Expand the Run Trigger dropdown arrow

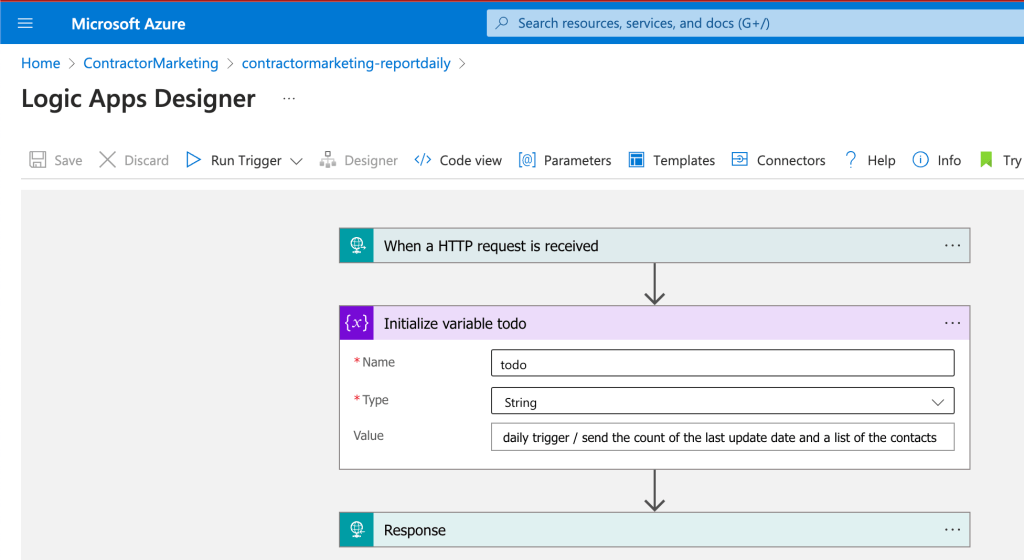coord(296,161)
